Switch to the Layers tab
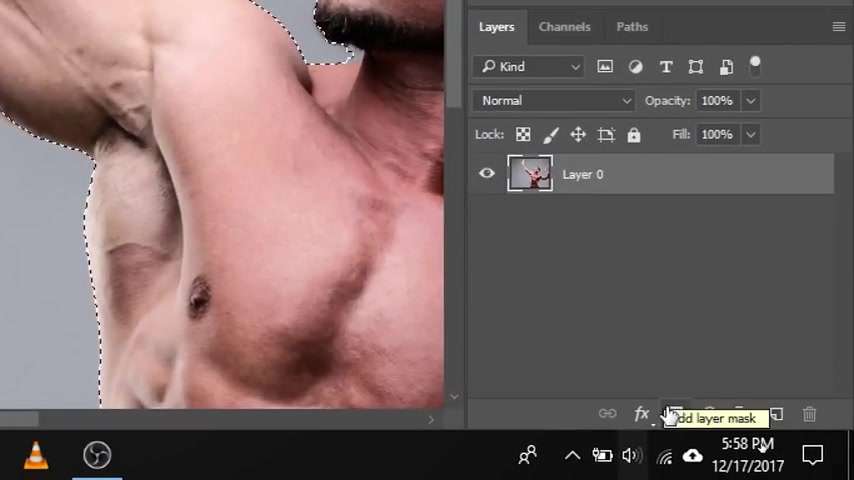 (x=497, y=27)
